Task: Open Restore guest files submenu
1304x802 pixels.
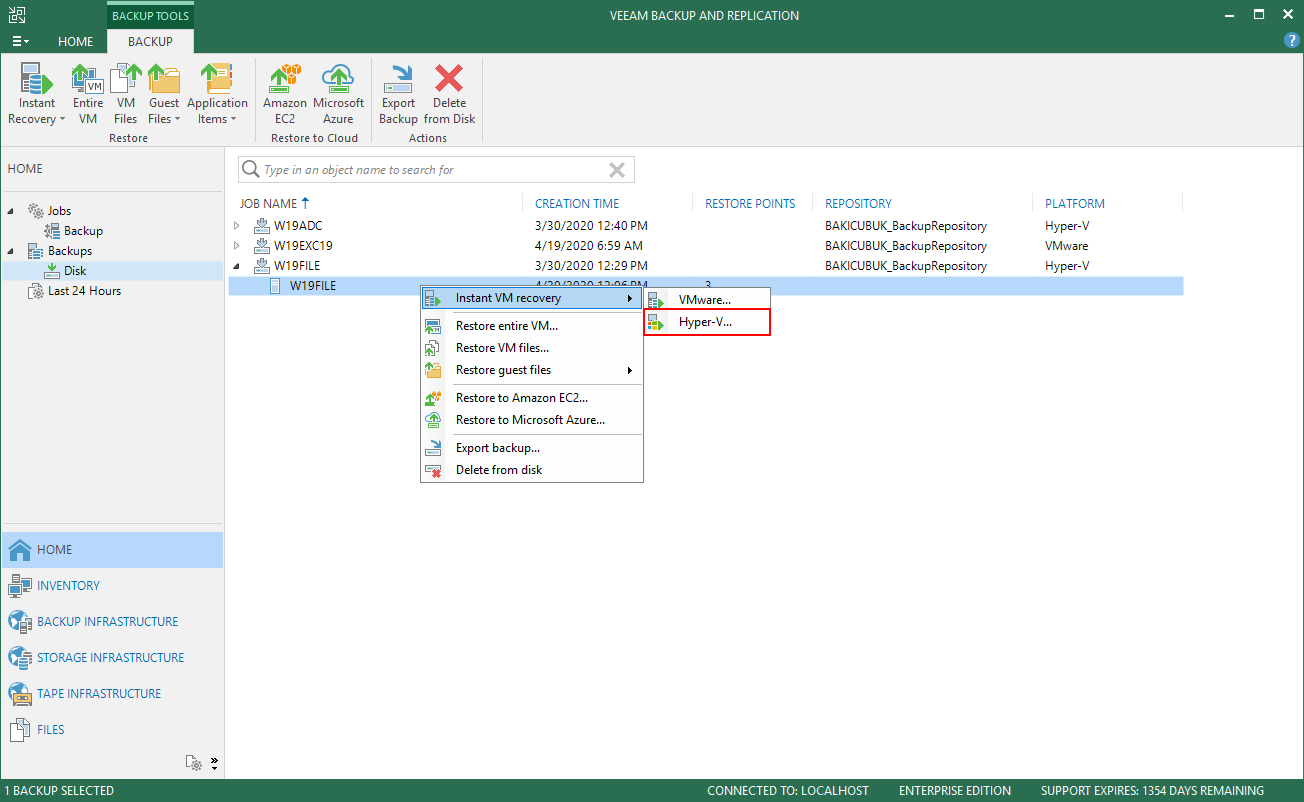Action: pos(531,370)
